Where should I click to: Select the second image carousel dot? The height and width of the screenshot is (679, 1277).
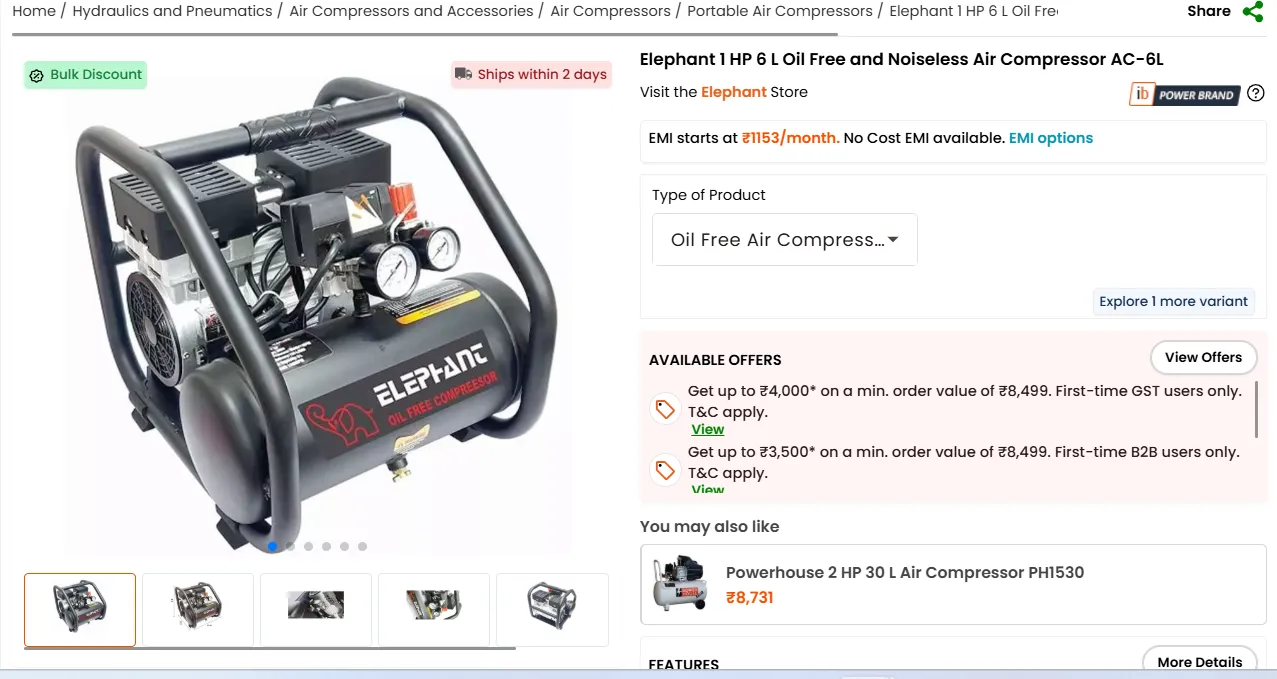290,547
